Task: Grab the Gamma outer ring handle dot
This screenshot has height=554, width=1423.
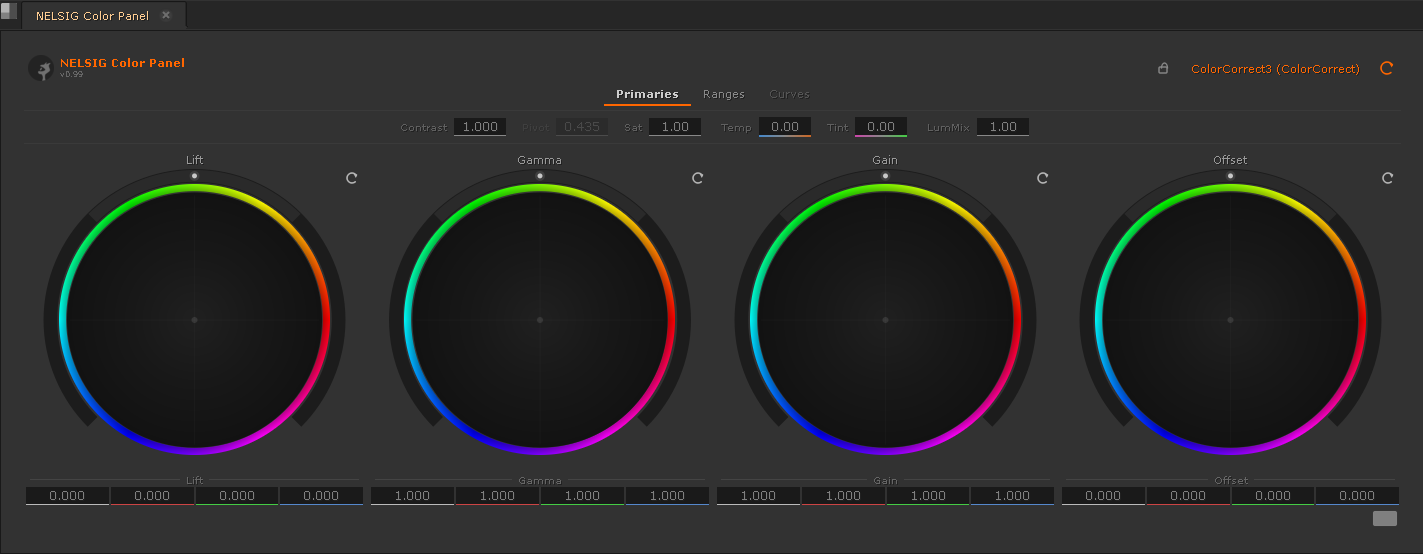Action: tap(540, 176)
